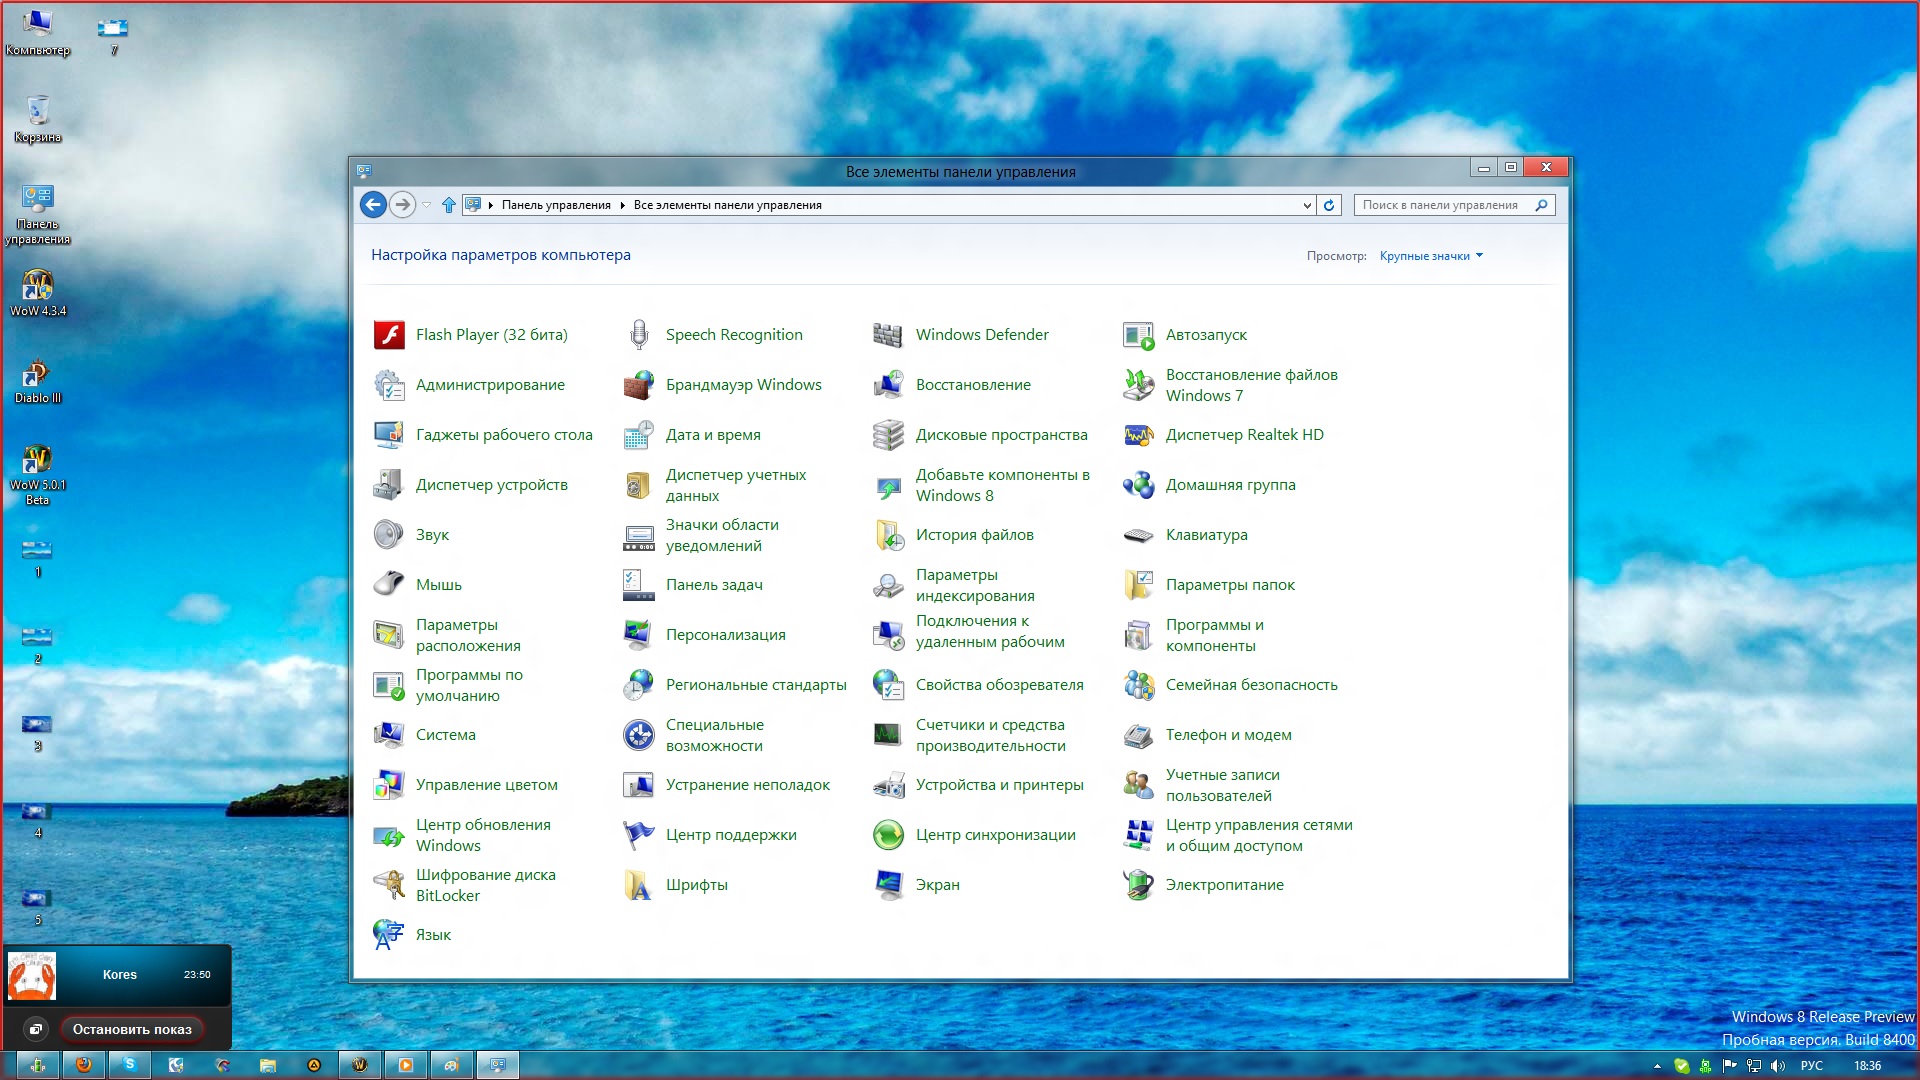
Task: Open the Электропитание battery icon
Action: click(1138, 885)
